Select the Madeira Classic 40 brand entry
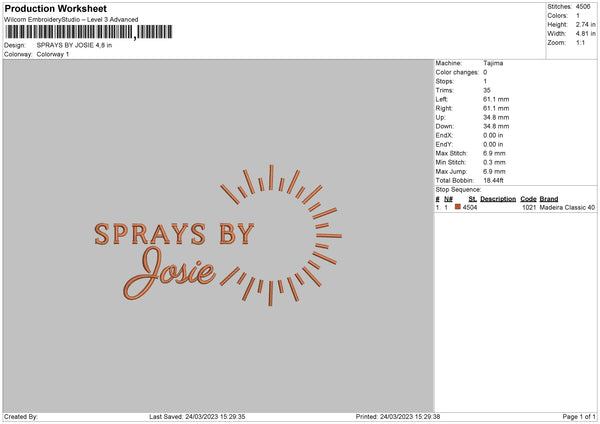 click(567, 207)
